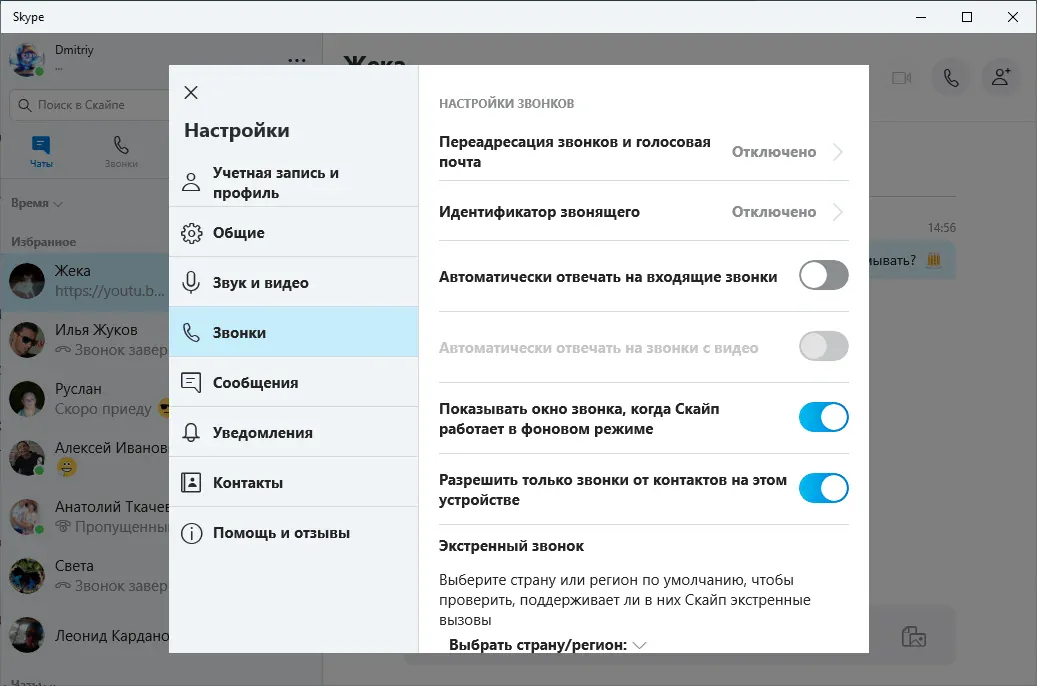Open call forwarding and voicemail chevron
The width and height of the screenshot is (1037, 686).
point(838,152)
